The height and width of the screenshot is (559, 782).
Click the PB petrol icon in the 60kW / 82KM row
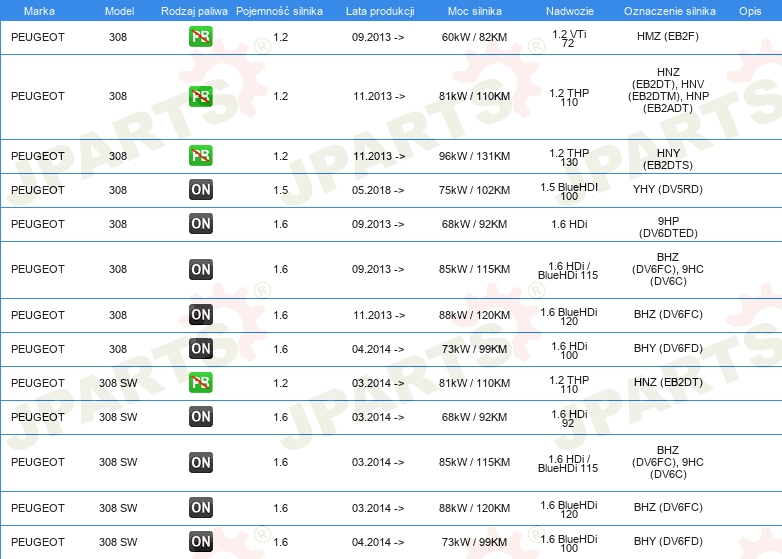coord(200,37)
